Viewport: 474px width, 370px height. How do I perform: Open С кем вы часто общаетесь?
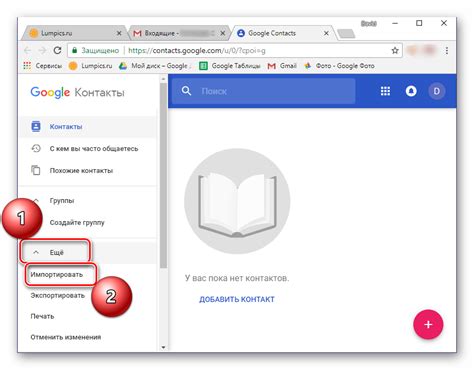(x=88, y=149)
